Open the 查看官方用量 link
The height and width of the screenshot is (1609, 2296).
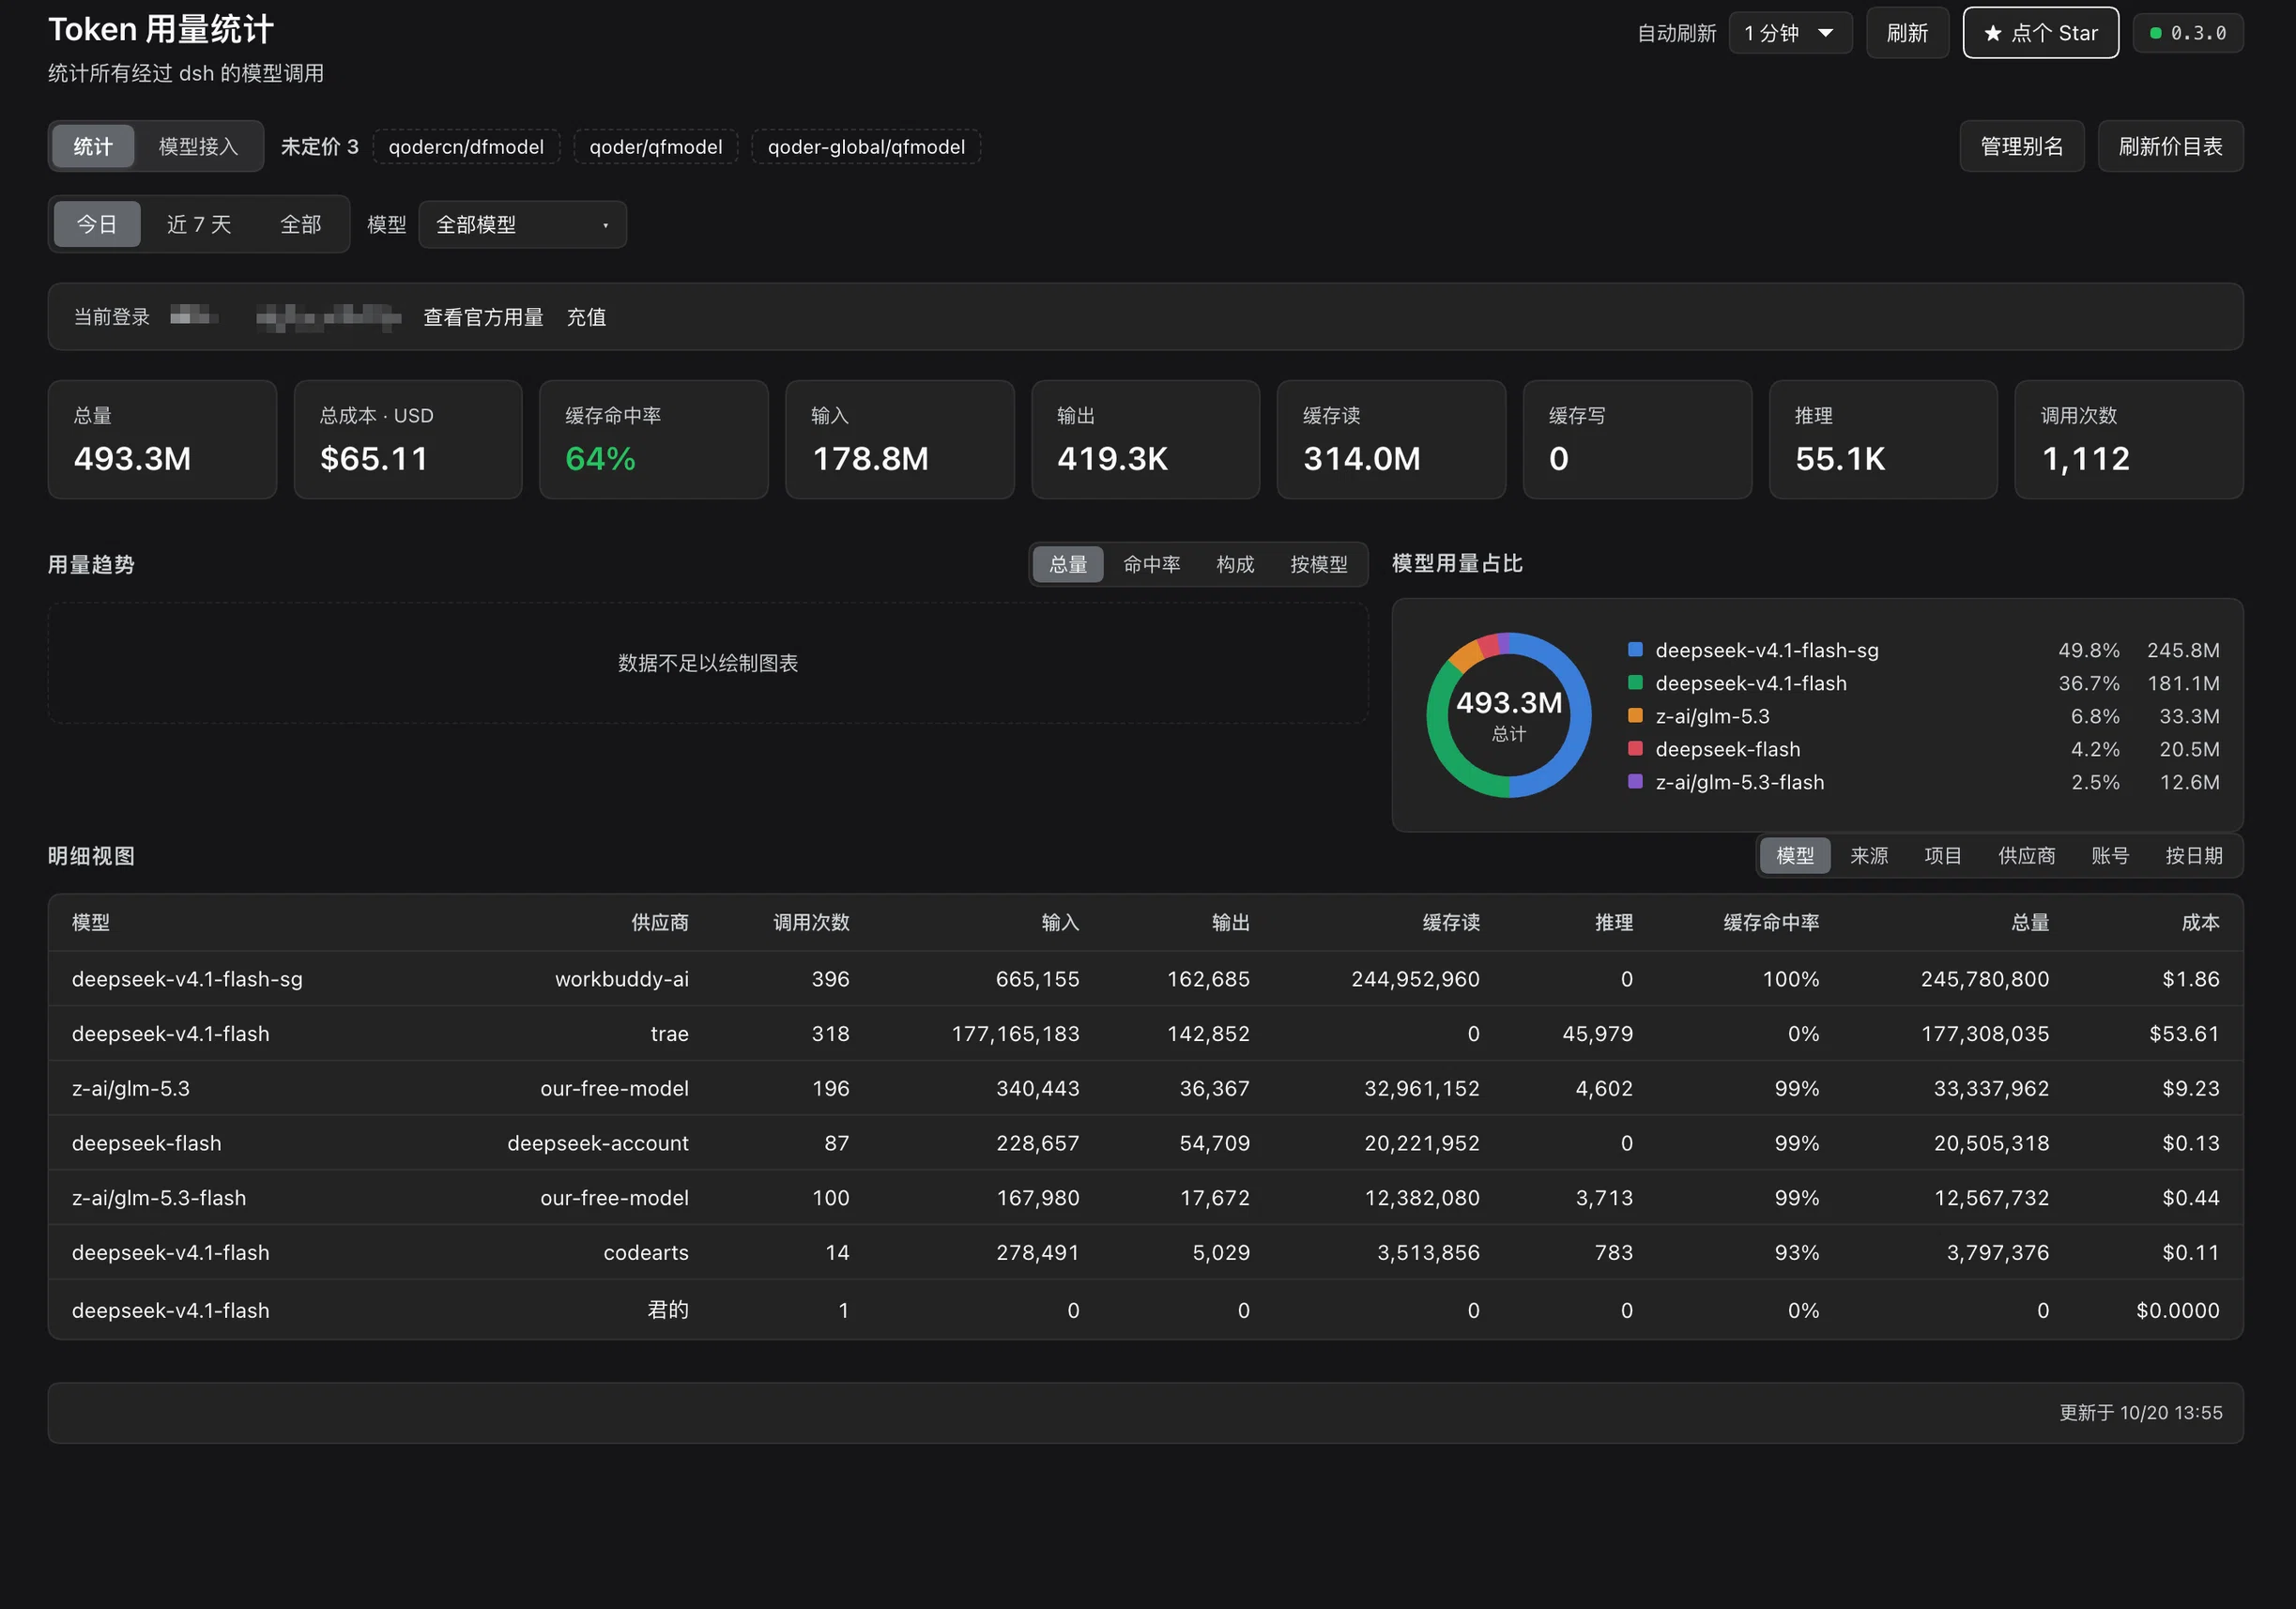click(483, 317)
